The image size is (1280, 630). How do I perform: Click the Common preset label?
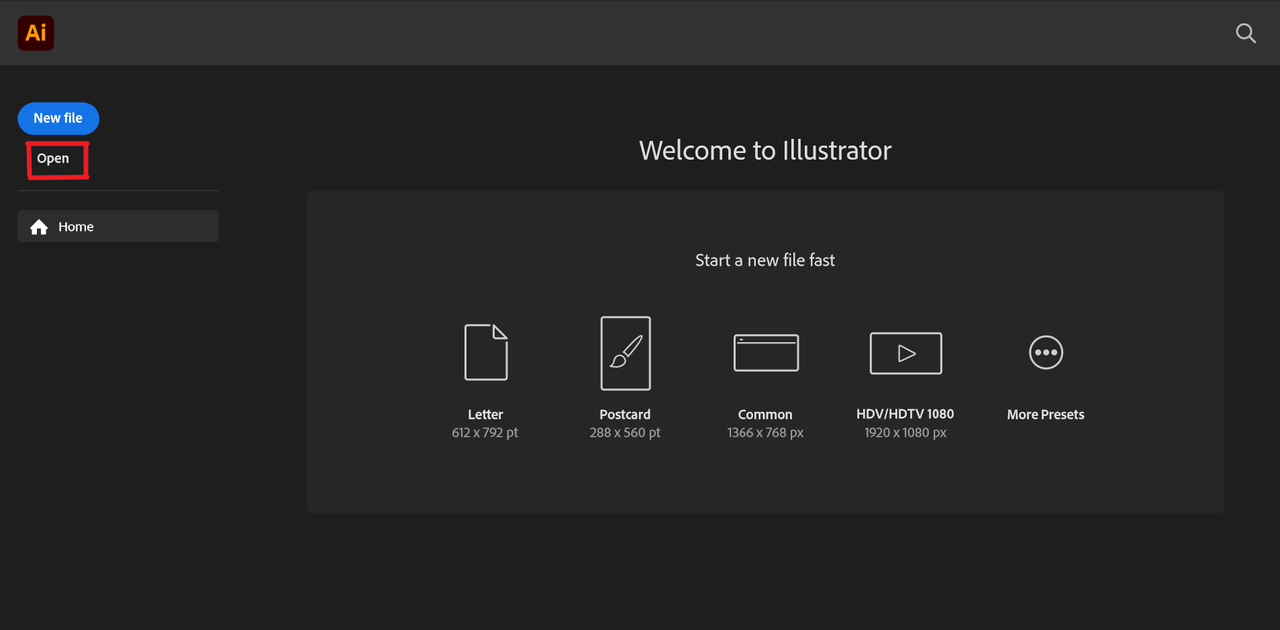[x=765, y=414]
